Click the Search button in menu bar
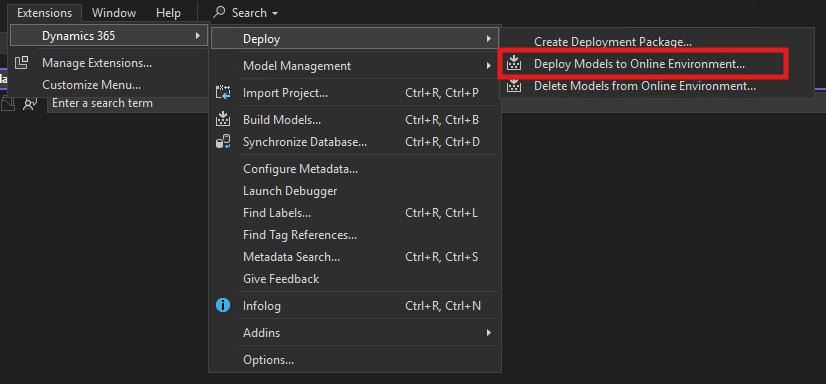This screenshot has width=826, height=384. click(245, 13)
